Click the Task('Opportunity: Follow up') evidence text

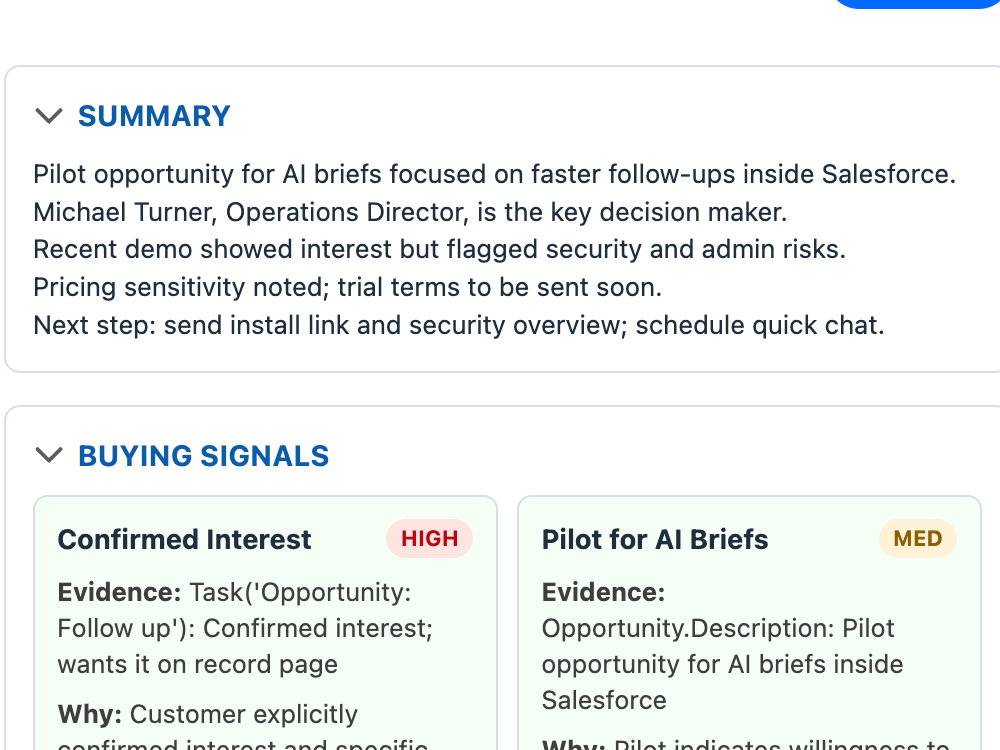tap(245, 610)
